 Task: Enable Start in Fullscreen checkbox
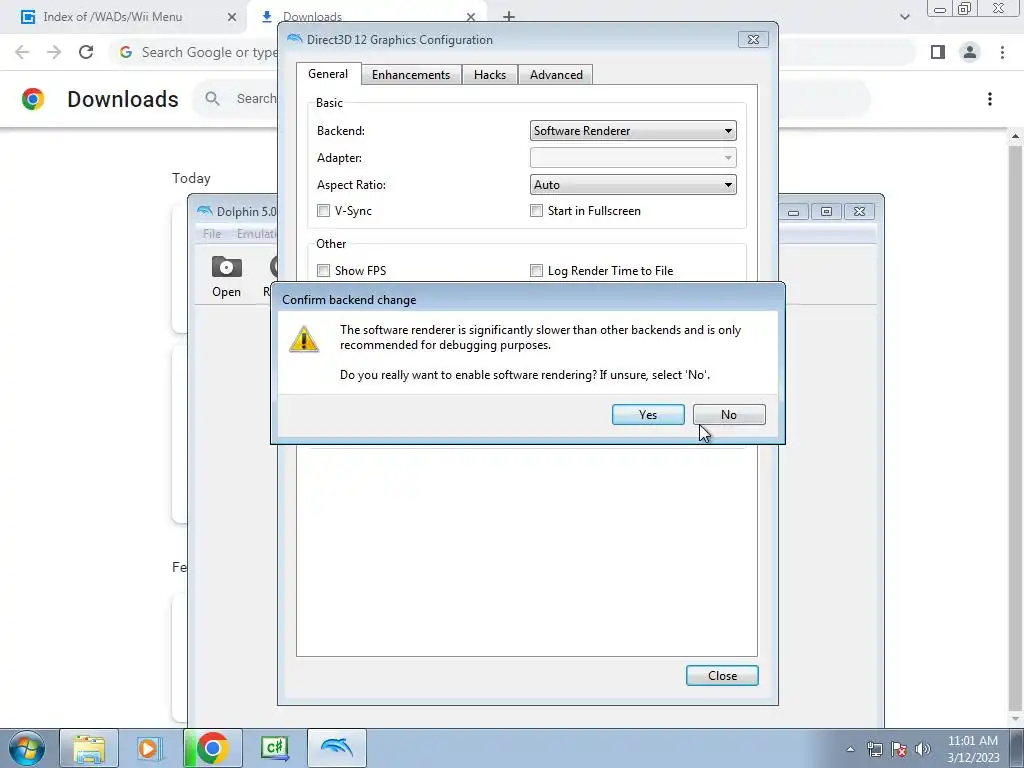(x=536, y=210)
